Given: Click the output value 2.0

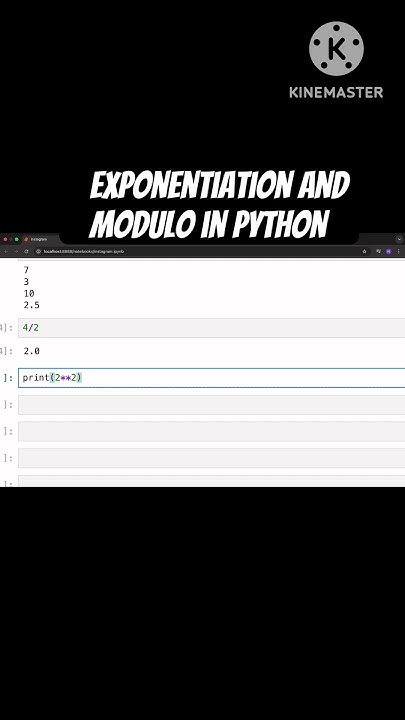Looking at the screenshot, I should click(x=32, y=351).
